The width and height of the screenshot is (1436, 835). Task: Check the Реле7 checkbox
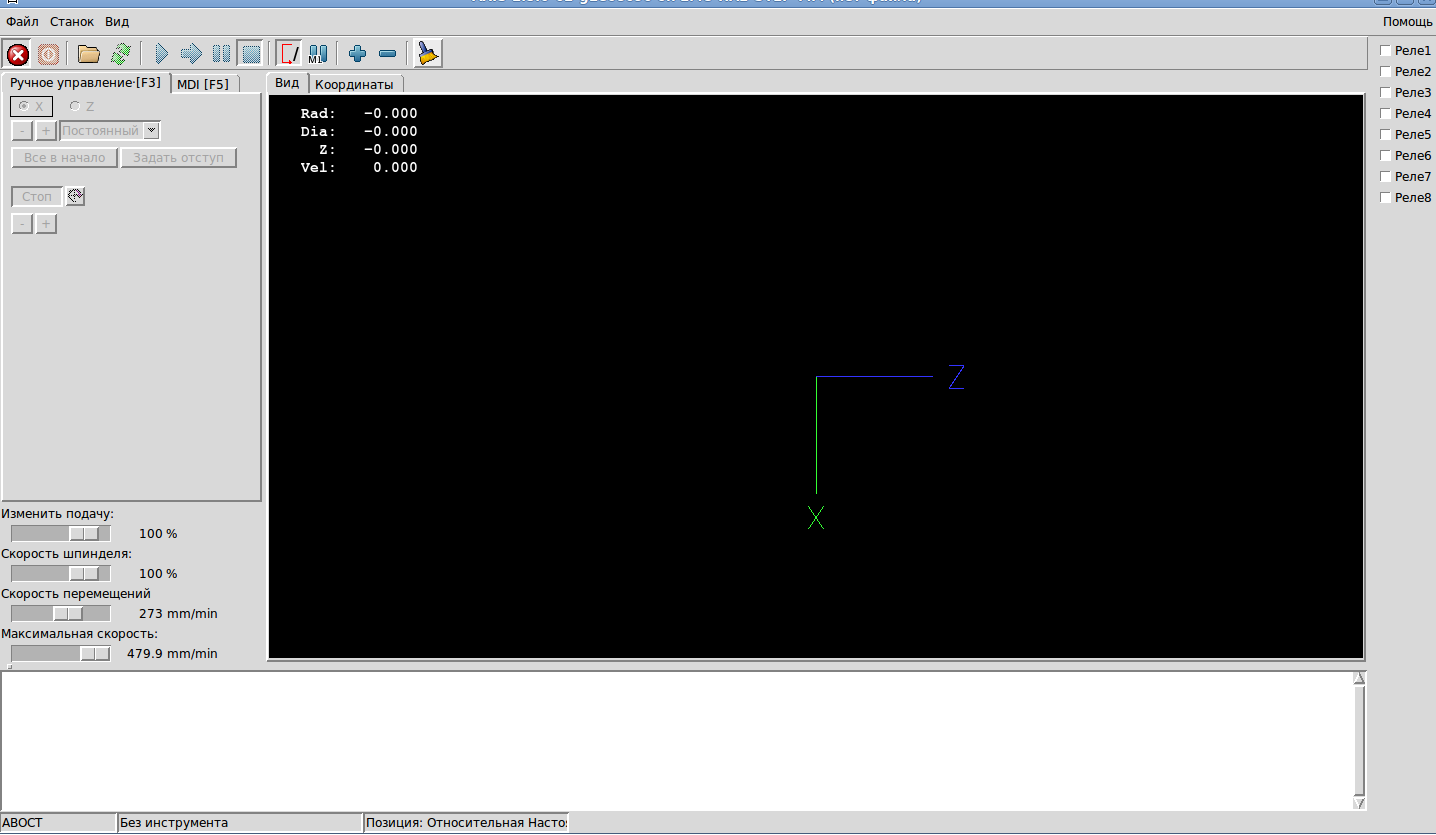pyautogui.click(x=1386, y=176)
